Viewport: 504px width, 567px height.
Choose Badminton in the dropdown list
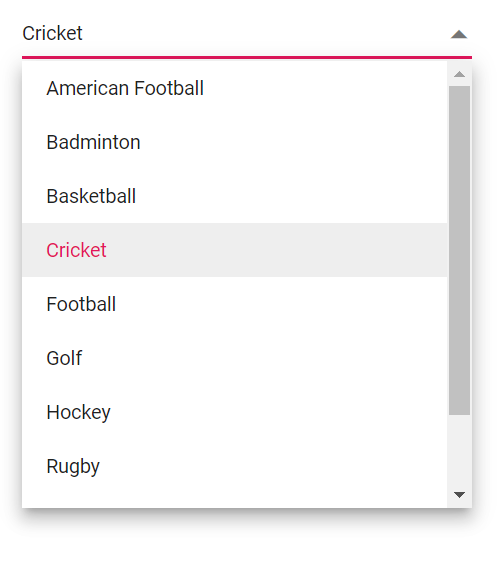[93, 142]
